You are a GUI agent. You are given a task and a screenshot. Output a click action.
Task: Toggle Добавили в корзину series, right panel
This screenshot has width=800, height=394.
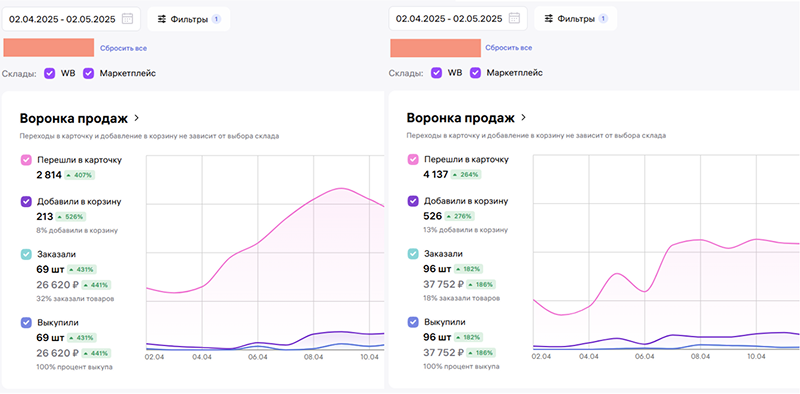412,201
